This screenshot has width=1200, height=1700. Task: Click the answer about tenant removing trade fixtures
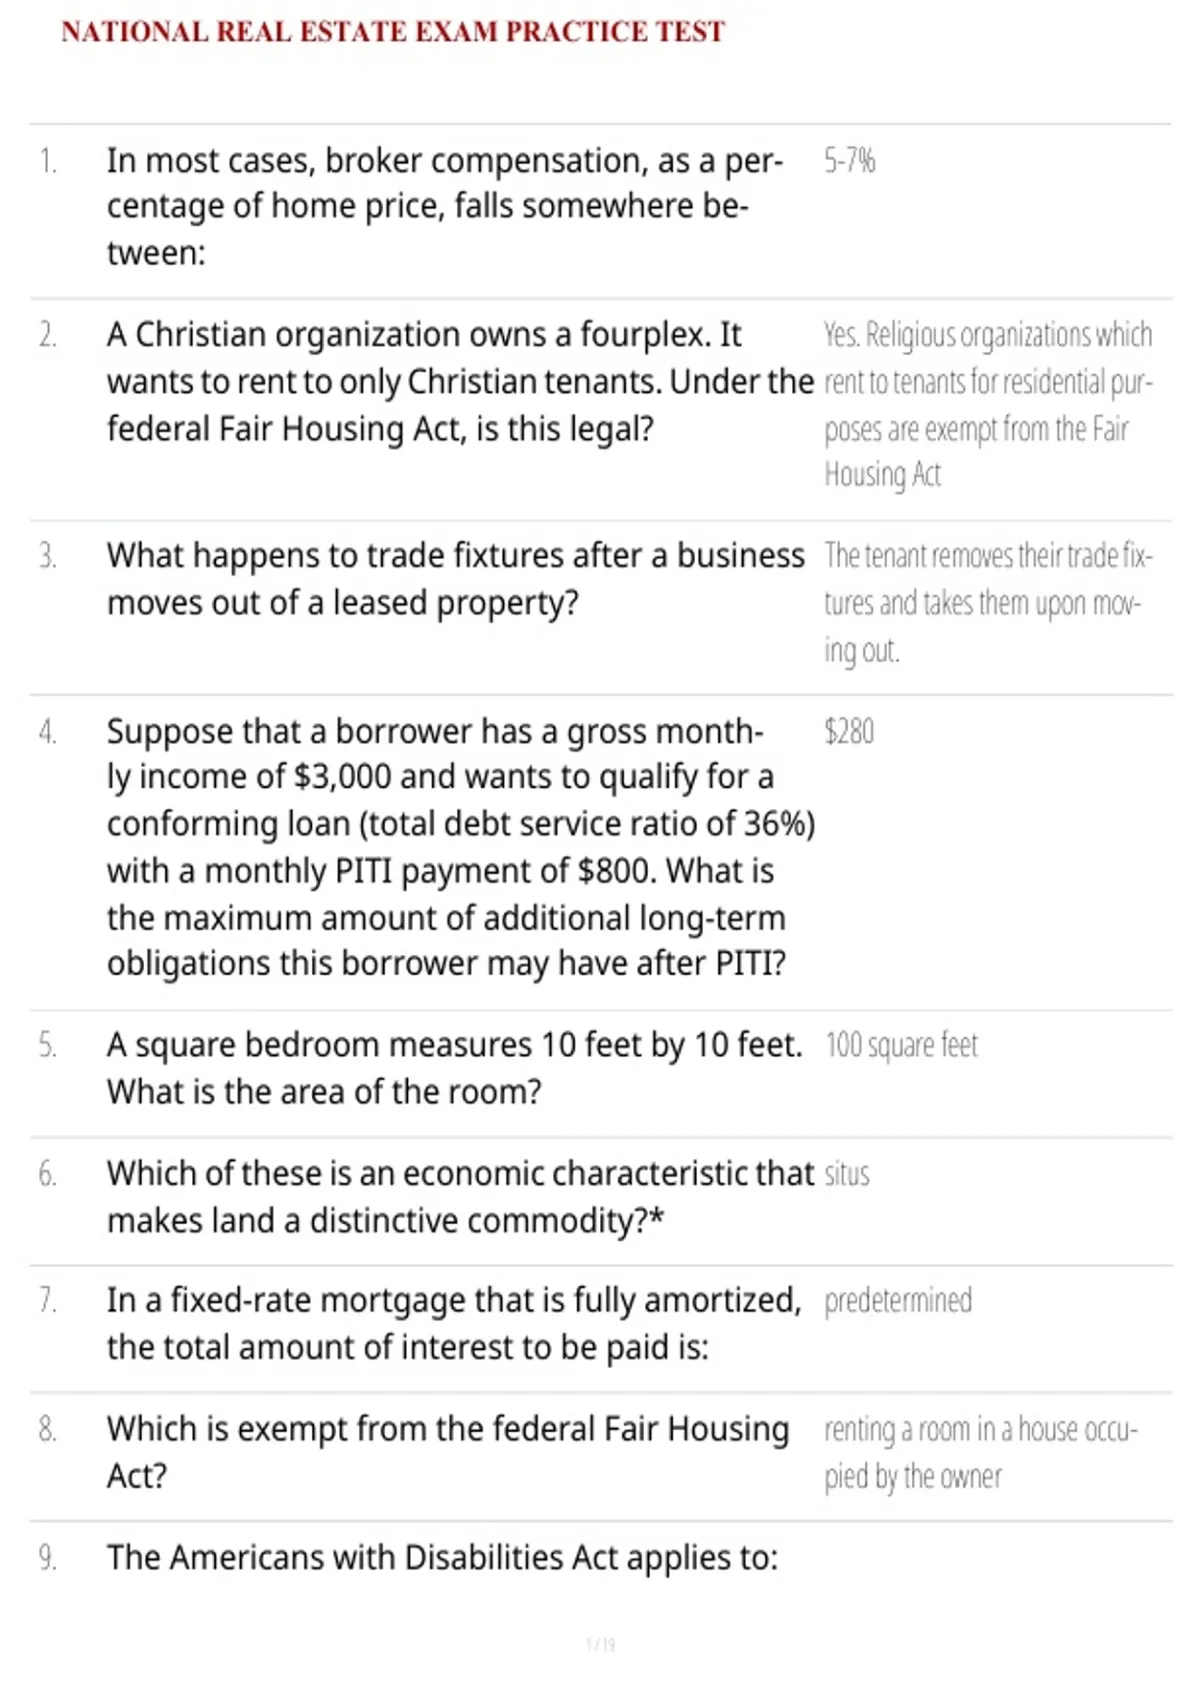[x=988, y=602]
